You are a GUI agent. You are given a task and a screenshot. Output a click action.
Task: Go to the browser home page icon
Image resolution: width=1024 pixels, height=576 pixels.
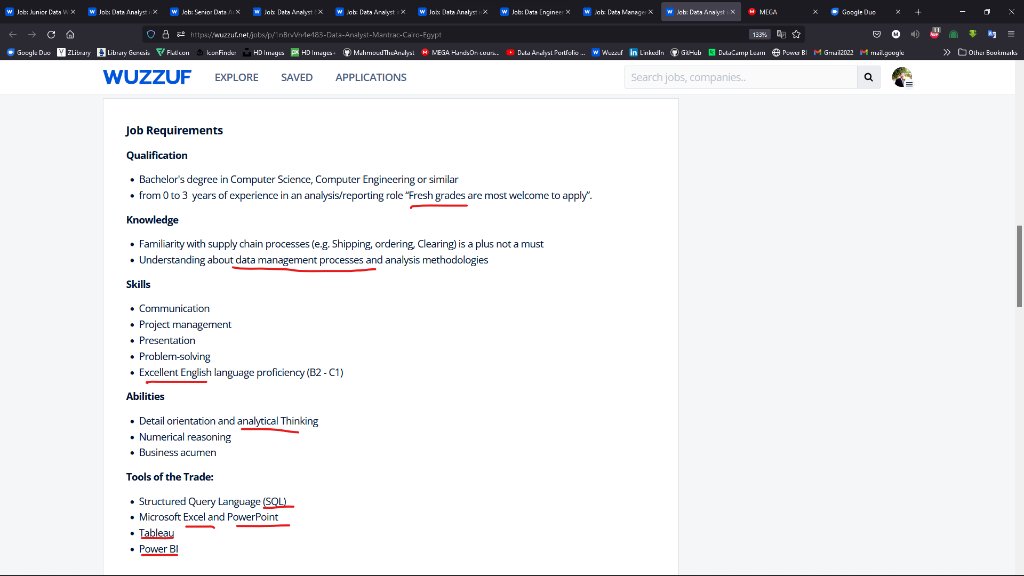pos(70,35)
